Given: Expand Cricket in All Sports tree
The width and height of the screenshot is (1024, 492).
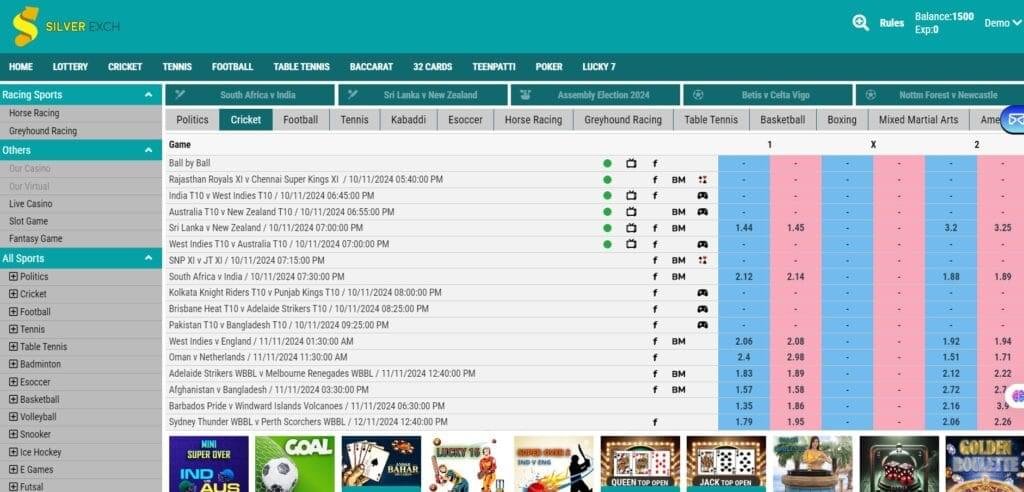Looking at the screenshot, I should pos(13,294).
